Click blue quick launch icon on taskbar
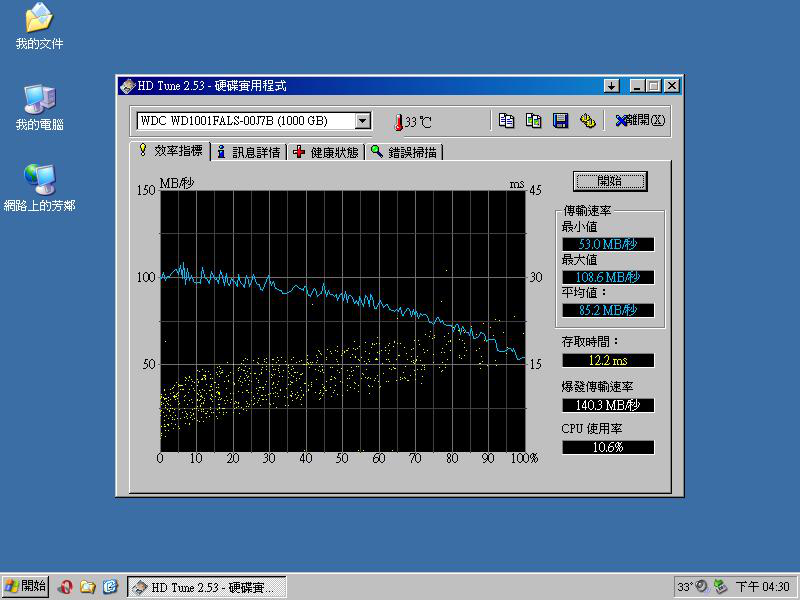800x600 pixels. point(110,587)
